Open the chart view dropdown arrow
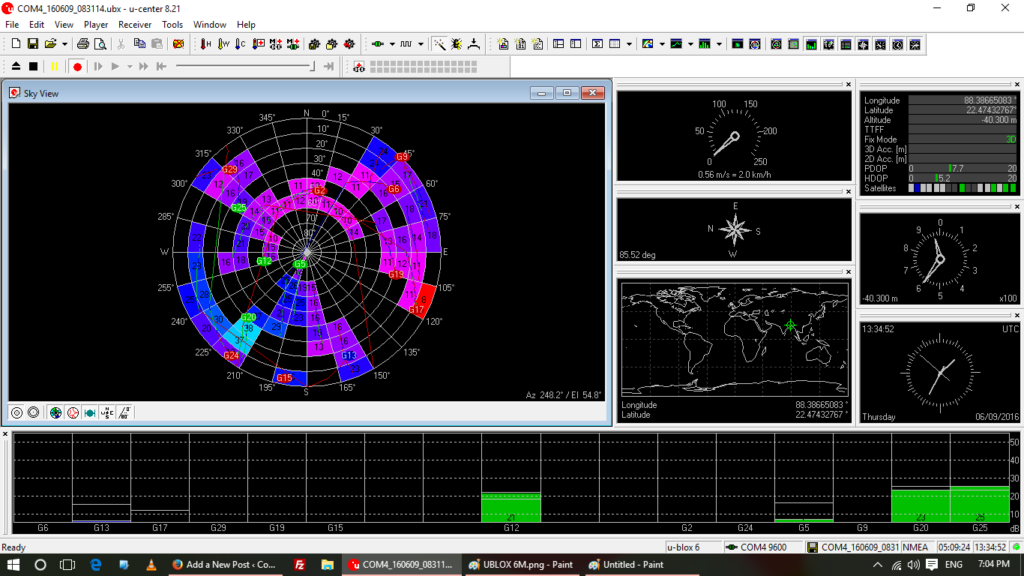 point(690,44)
